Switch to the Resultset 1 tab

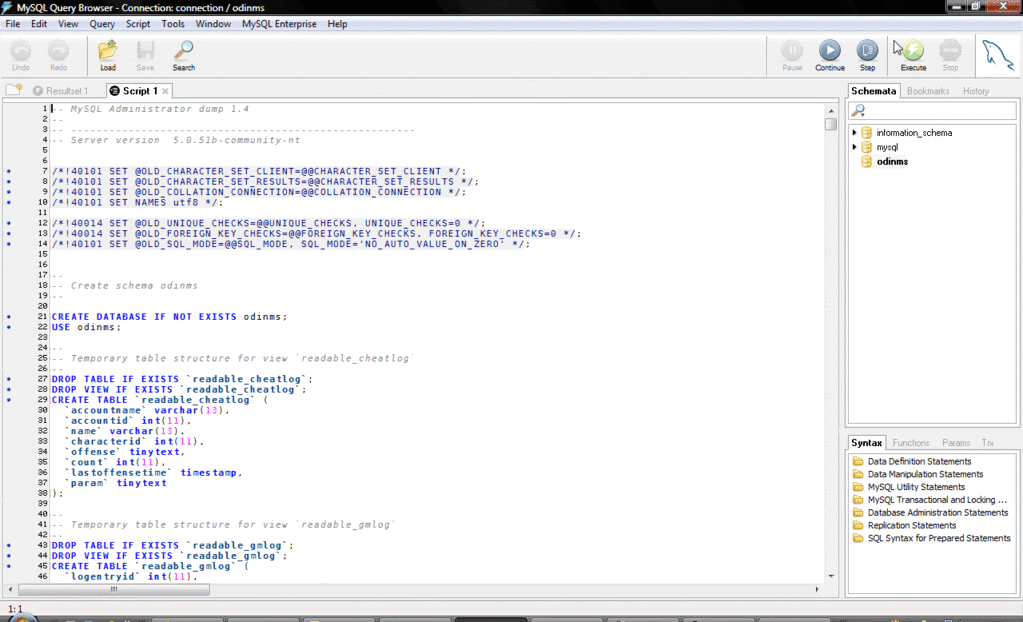[60, 91]
